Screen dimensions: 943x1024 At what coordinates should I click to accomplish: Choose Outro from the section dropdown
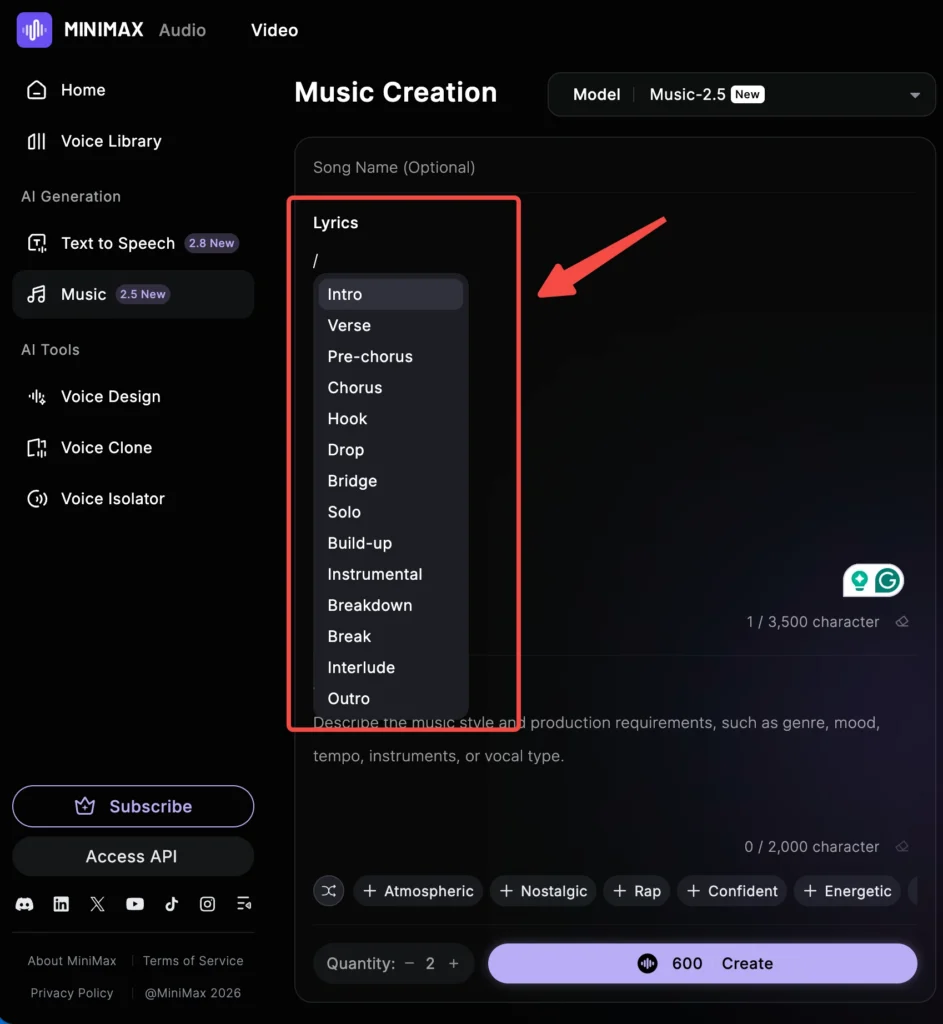click(348, 698)
